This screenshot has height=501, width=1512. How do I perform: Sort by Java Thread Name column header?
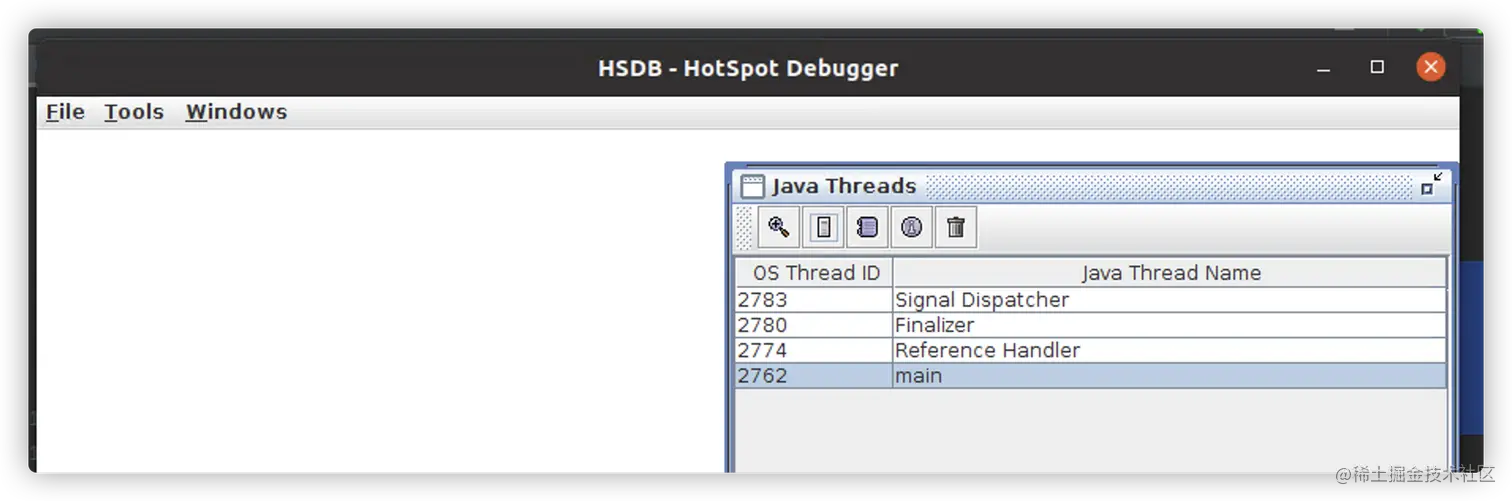(1170, 273)
